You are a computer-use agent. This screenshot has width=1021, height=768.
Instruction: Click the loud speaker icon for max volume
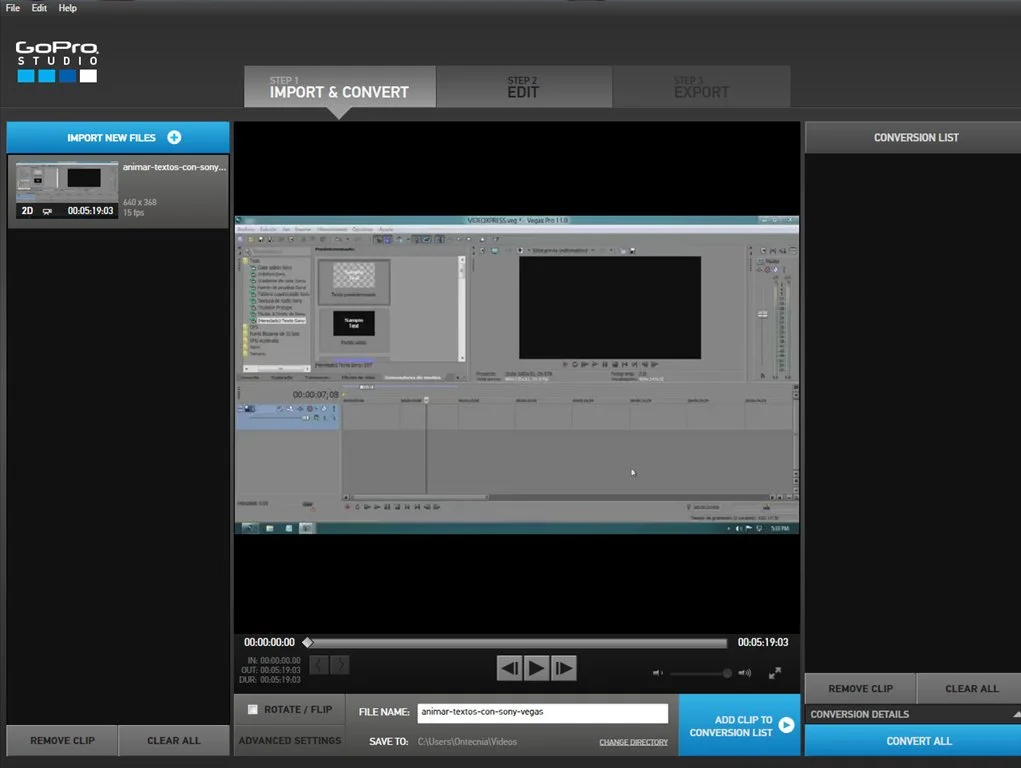[x=744, y=674]
